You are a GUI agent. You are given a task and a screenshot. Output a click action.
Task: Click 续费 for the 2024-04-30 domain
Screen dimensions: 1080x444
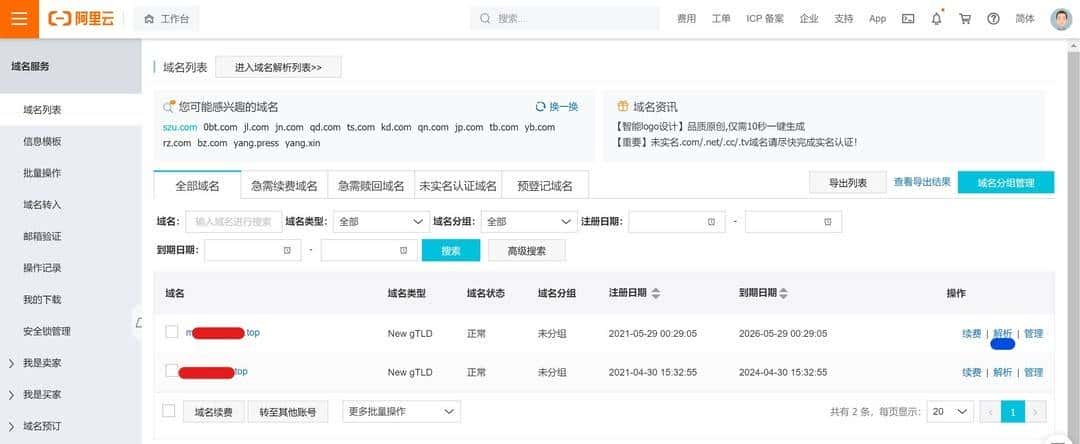coord(972,372)
